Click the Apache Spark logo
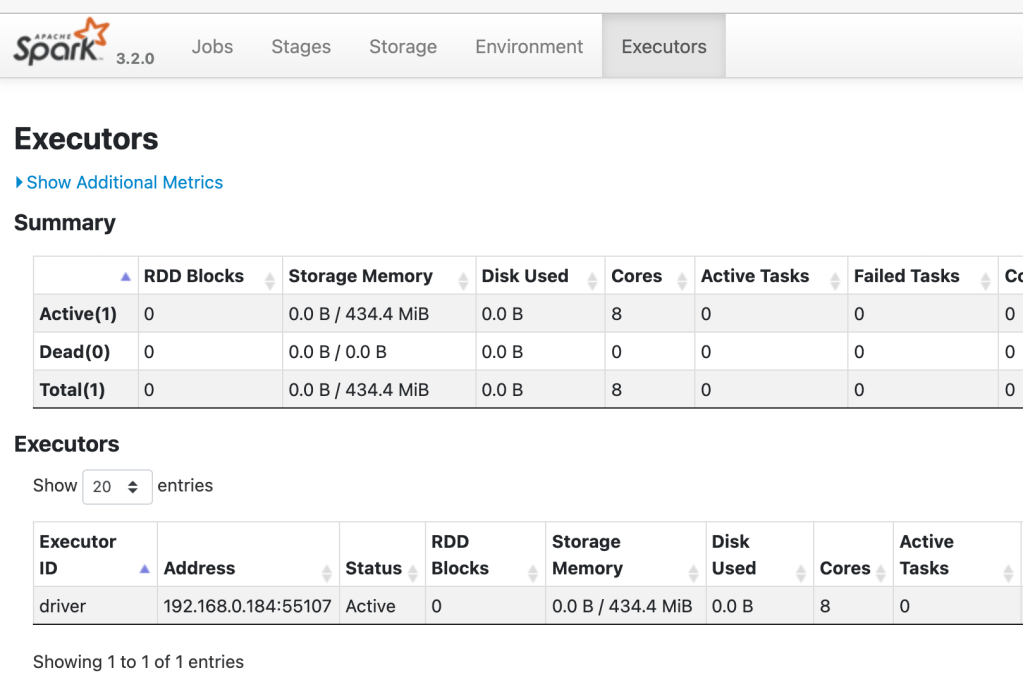 61,42
